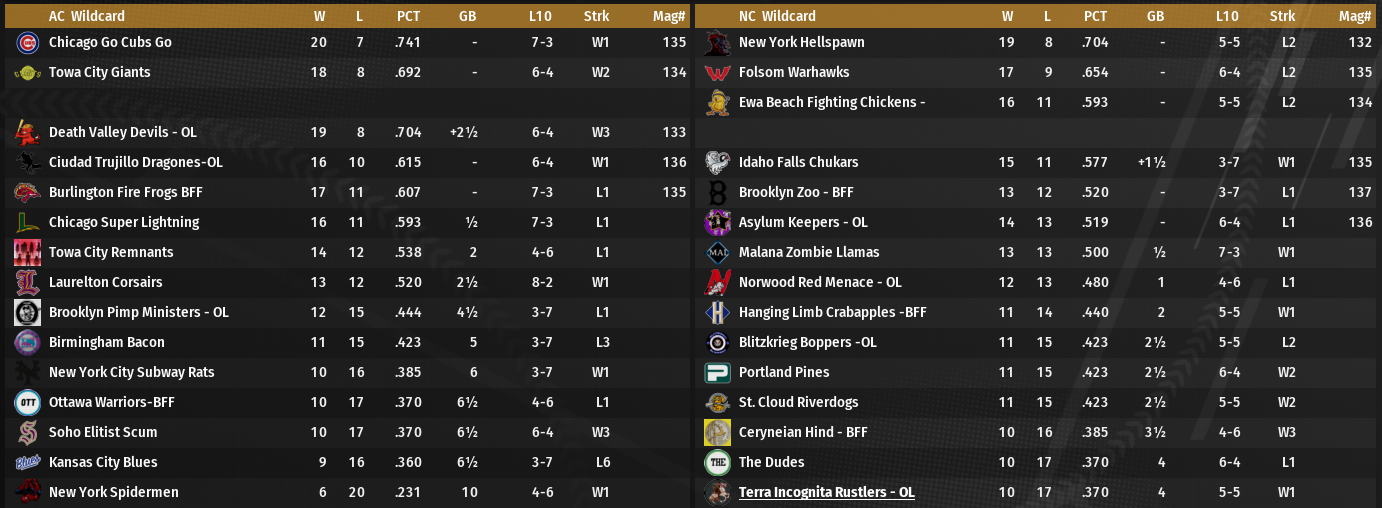Image resolution: width=1382 pixels, height=508 pixels.
Task: Click the Kansas City Blues logo
Action: (x=27, y=462)
